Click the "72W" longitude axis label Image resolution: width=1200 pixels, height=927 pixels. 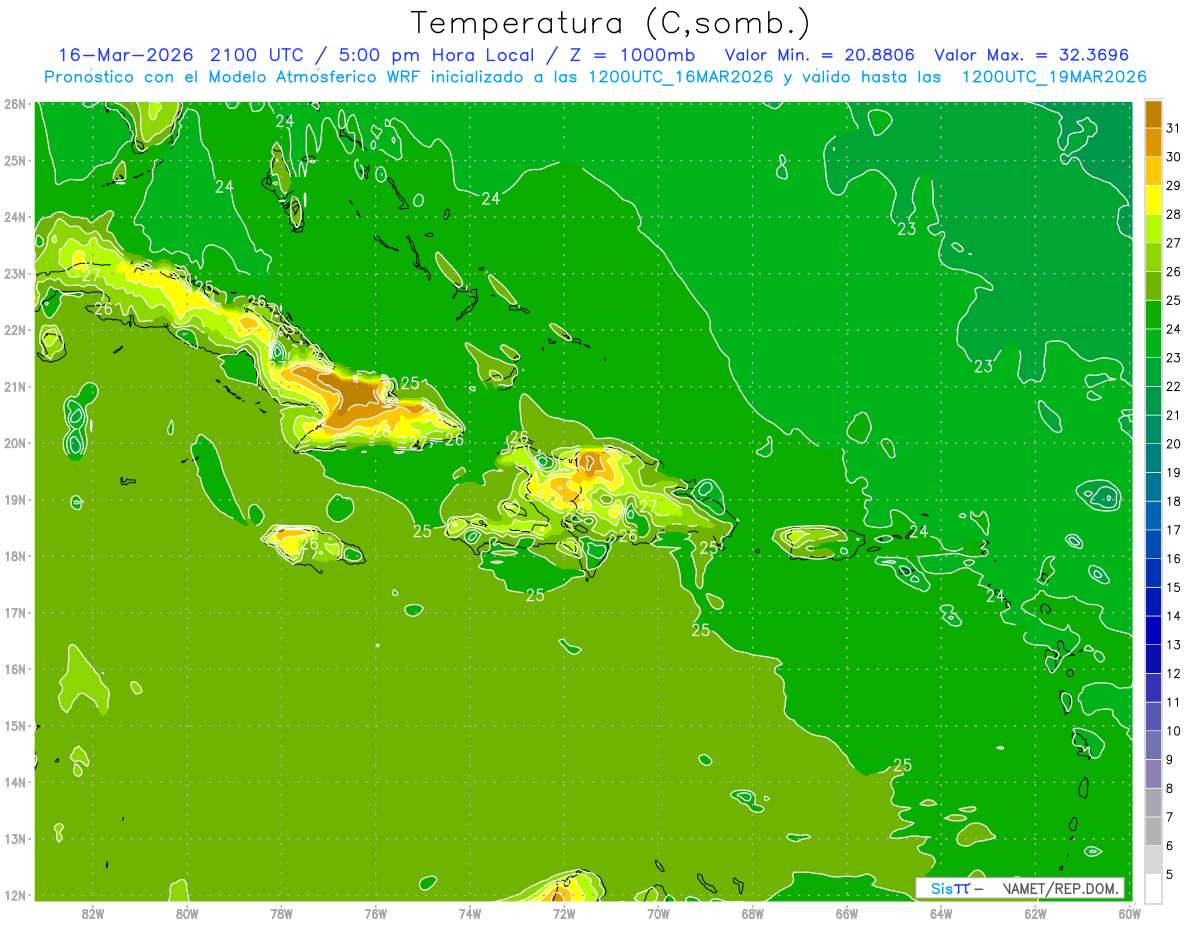[564, 913]
